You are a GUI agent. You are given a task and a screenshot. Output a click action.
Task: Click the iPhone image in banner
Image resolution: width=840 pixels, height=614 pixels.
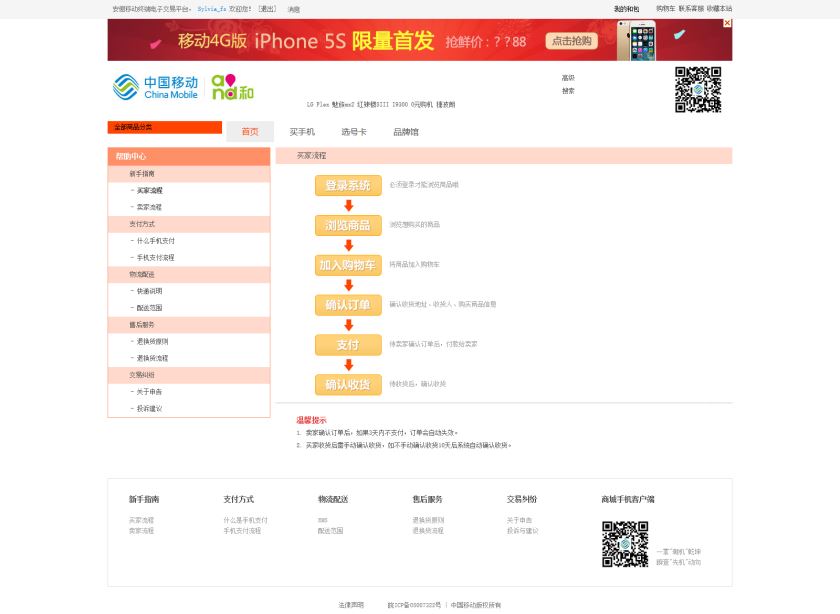[636, 40]
